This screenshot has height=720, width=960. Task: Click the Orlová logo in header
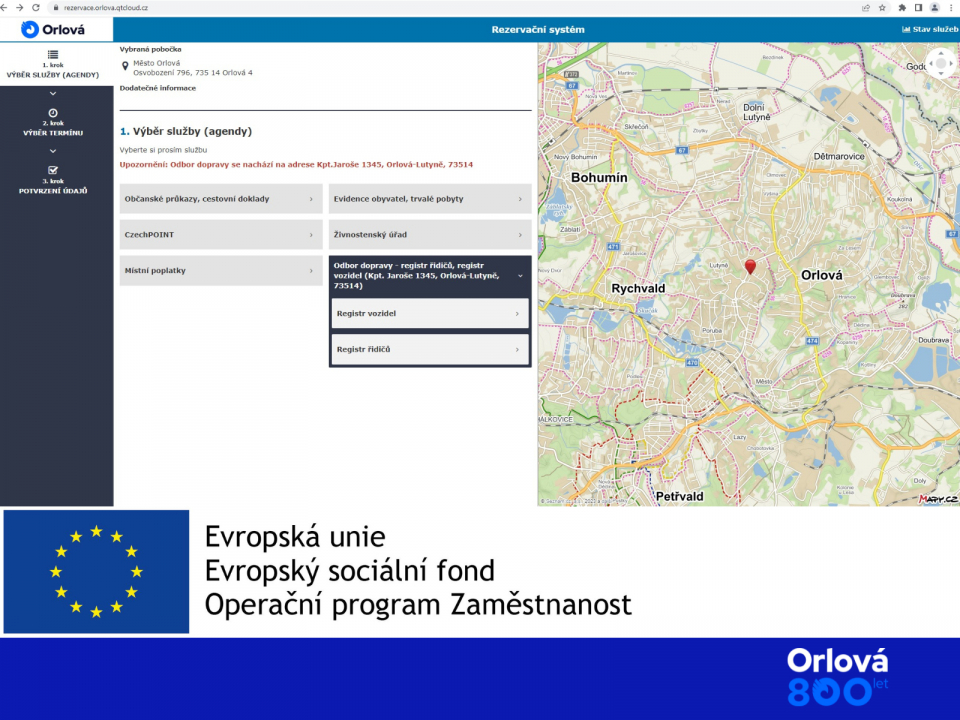53,29
